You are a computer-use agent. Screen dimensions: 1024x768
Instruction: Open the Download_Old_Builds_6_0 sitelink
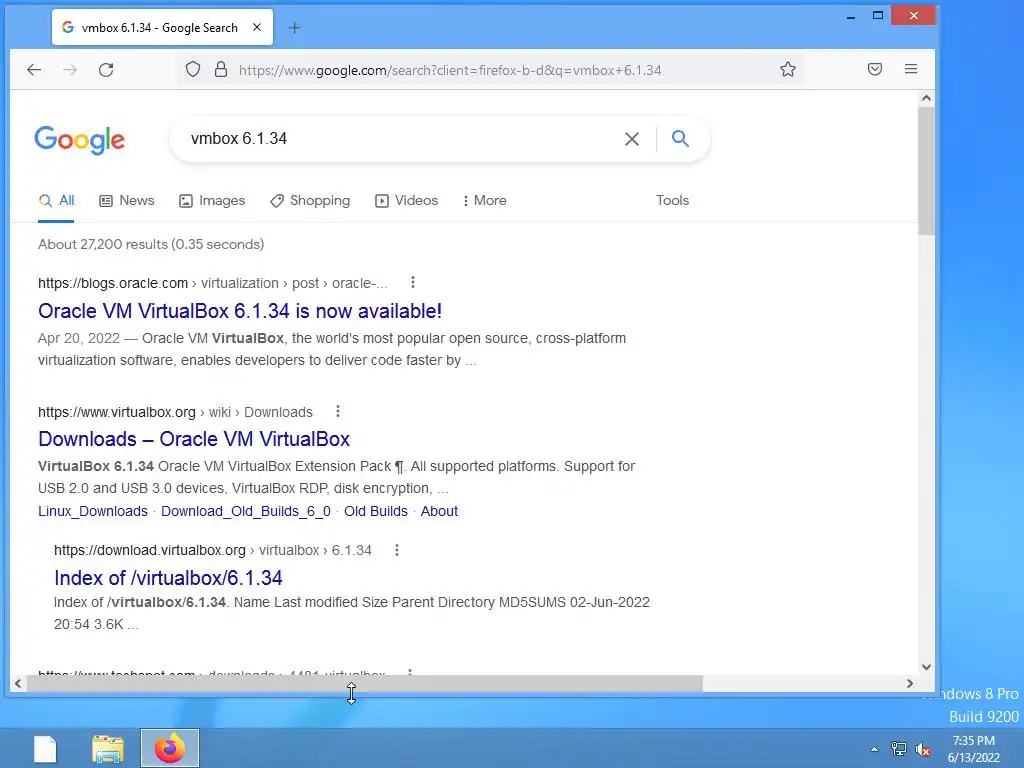[246, 511]
